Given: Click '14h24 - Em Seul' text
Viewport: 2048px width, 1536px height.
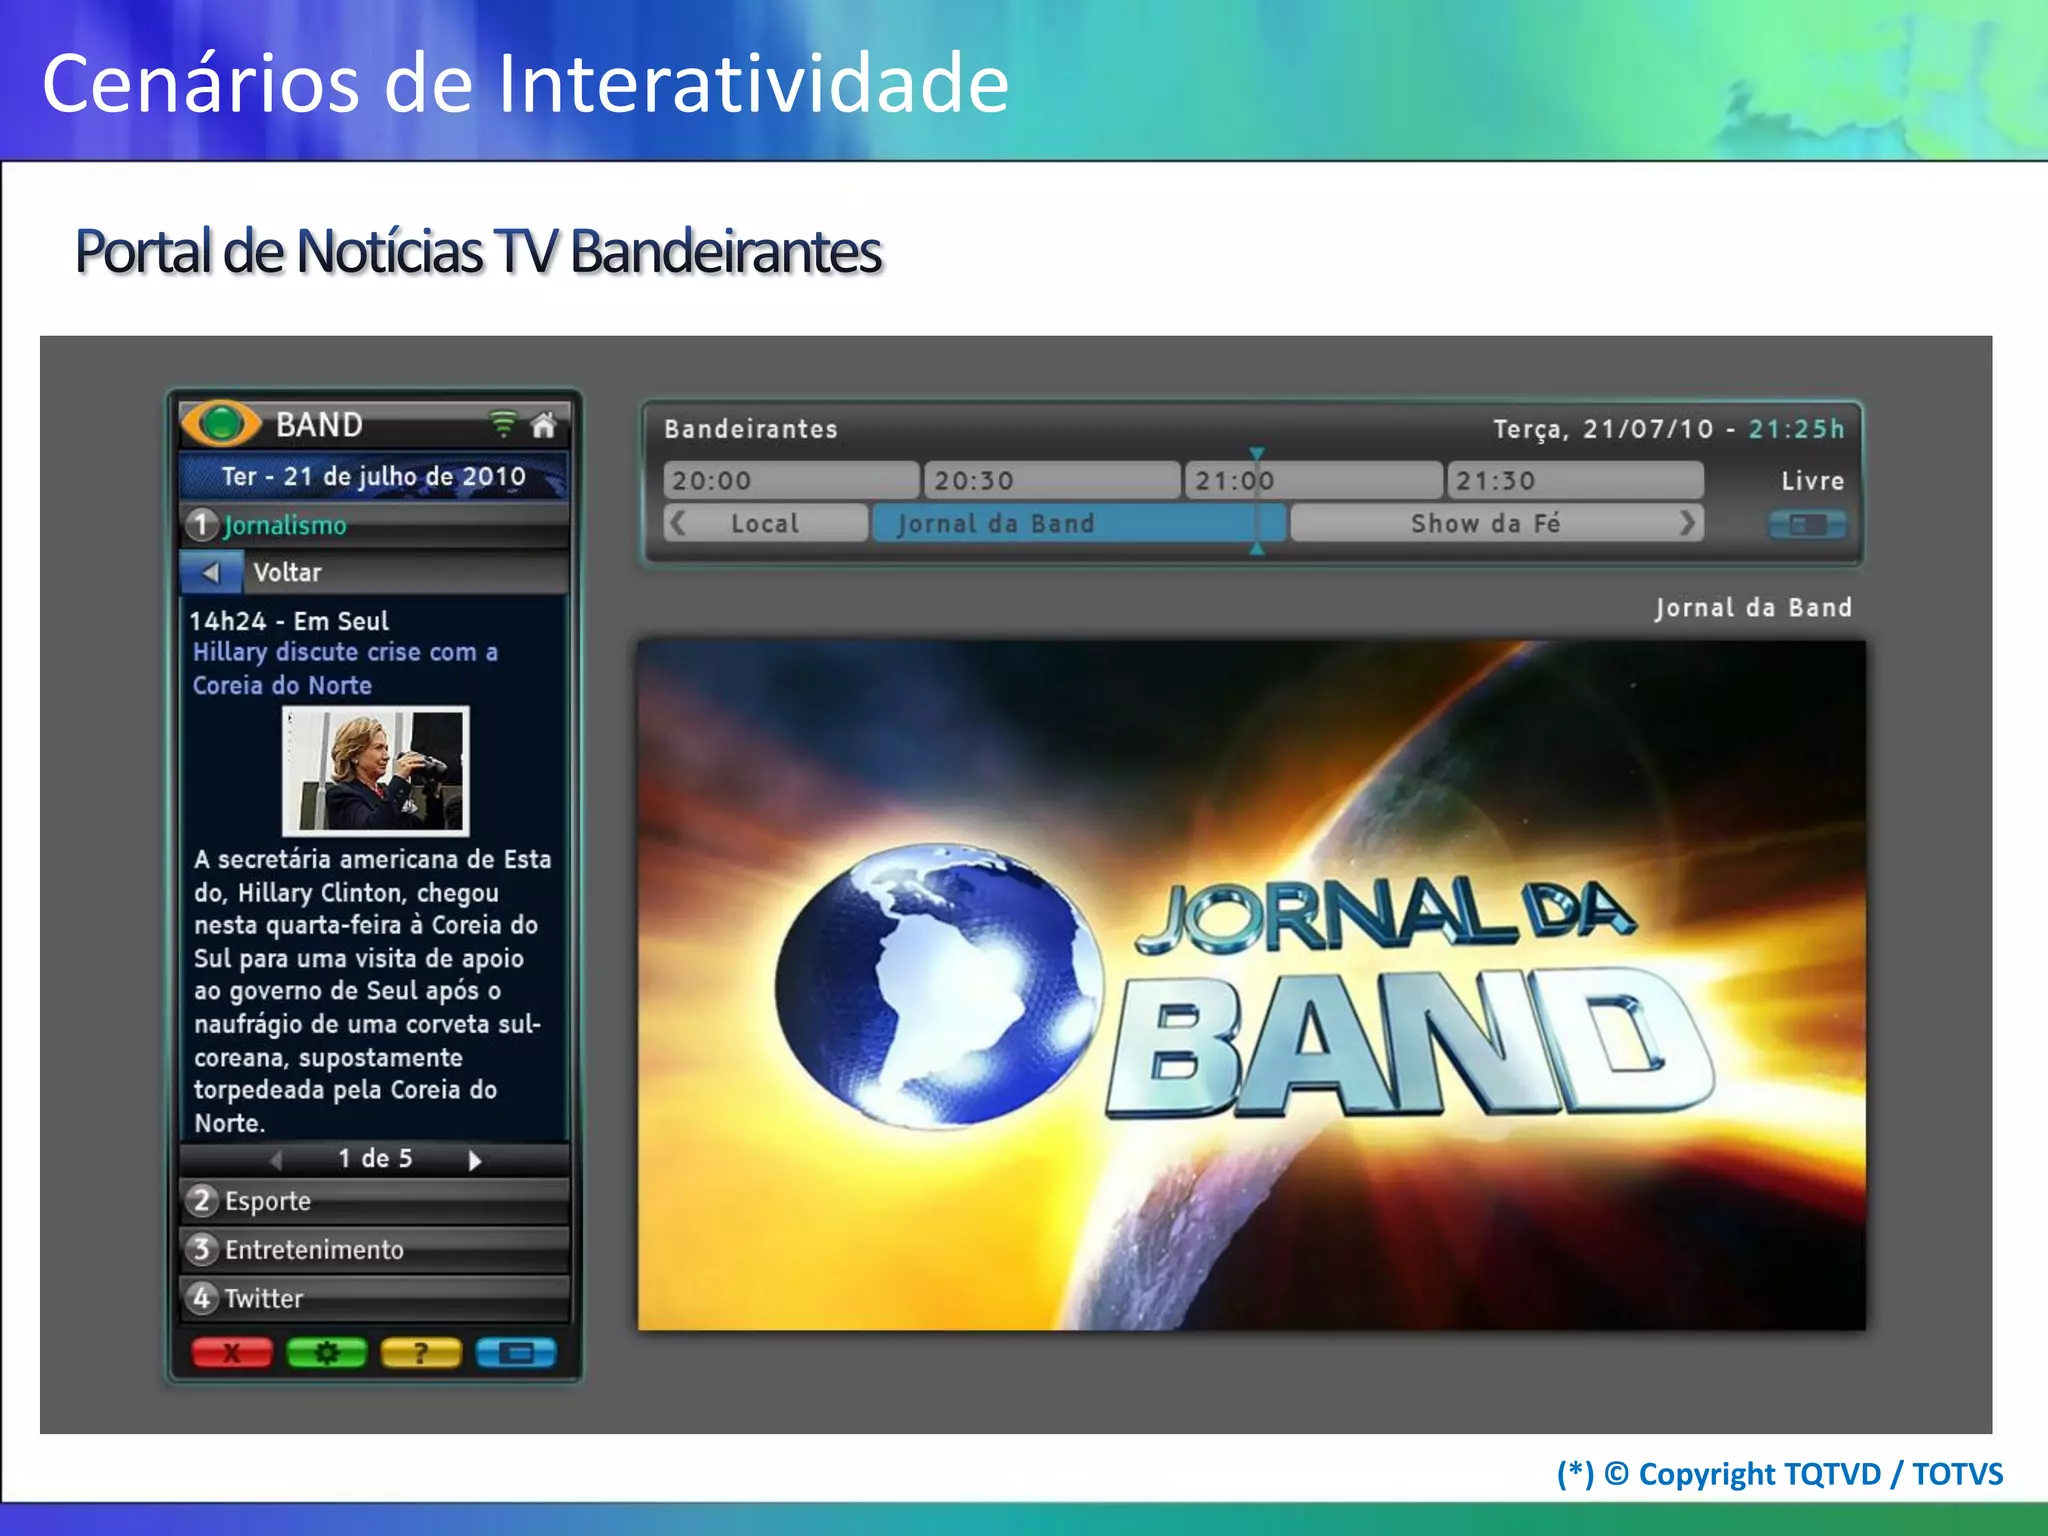Looking at the screenshot, I should coord(289,621).
